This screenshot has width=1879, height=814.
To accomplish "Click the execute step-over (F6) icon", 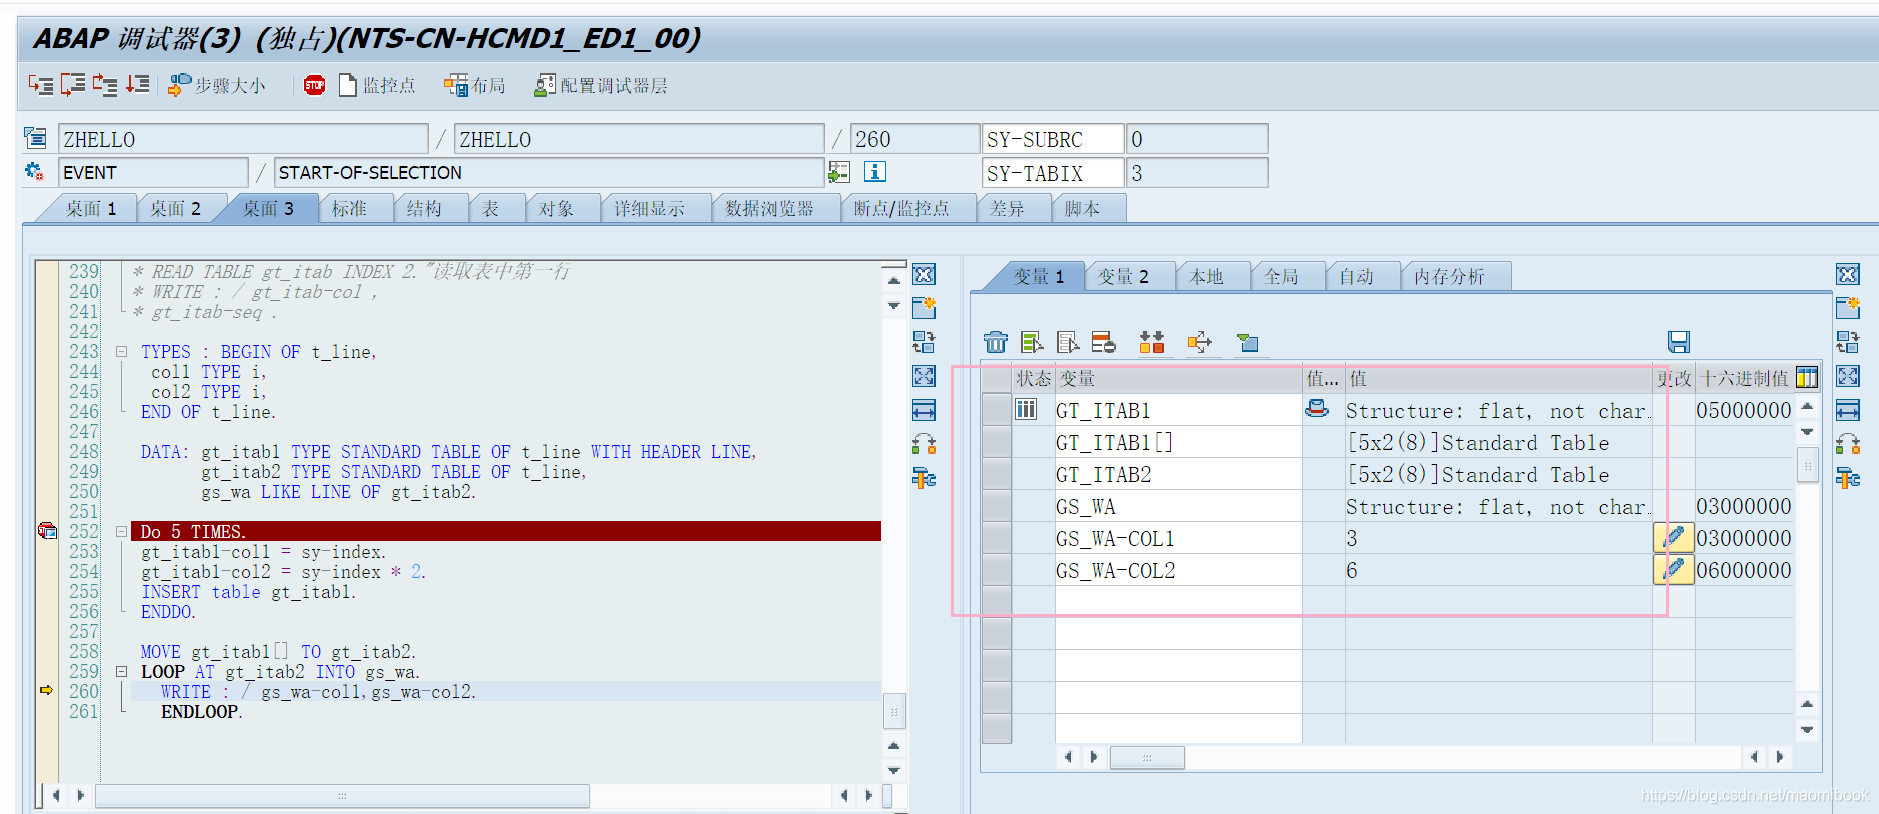I will coord(73,85).
